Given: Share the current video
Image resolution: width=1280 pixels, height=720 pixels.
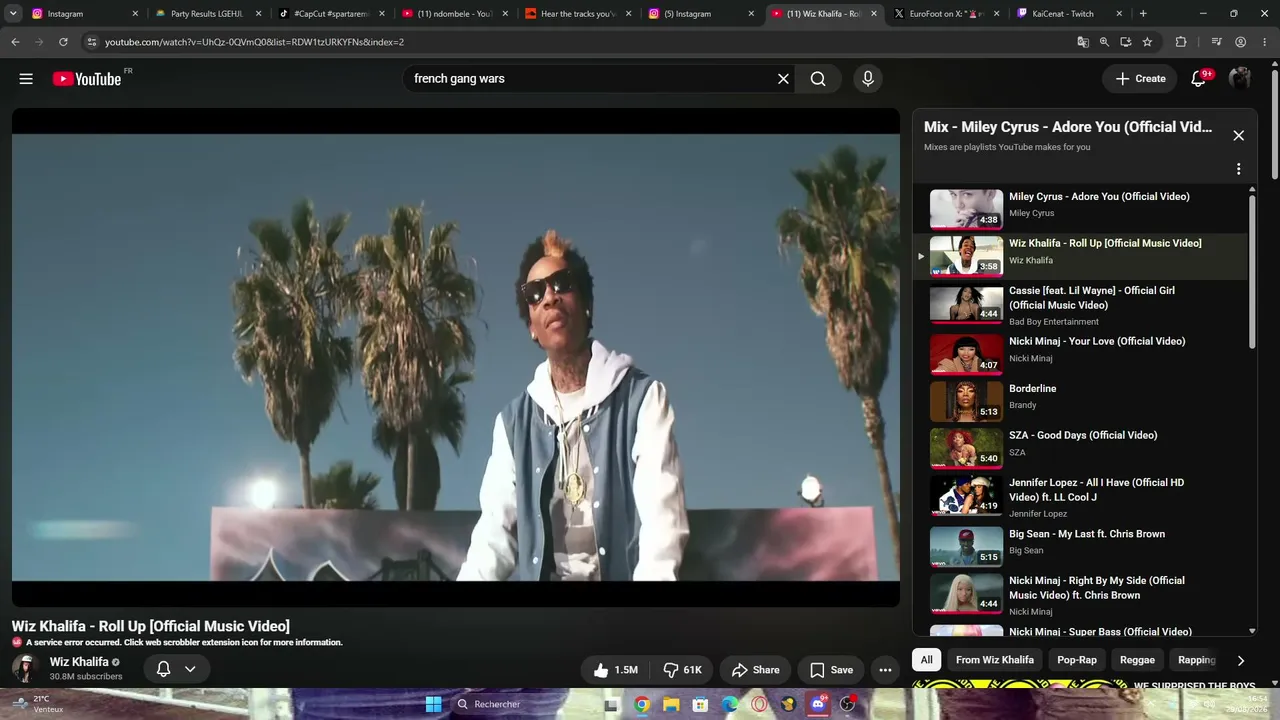Looking at the screenshot, I should tap(755, 670).
